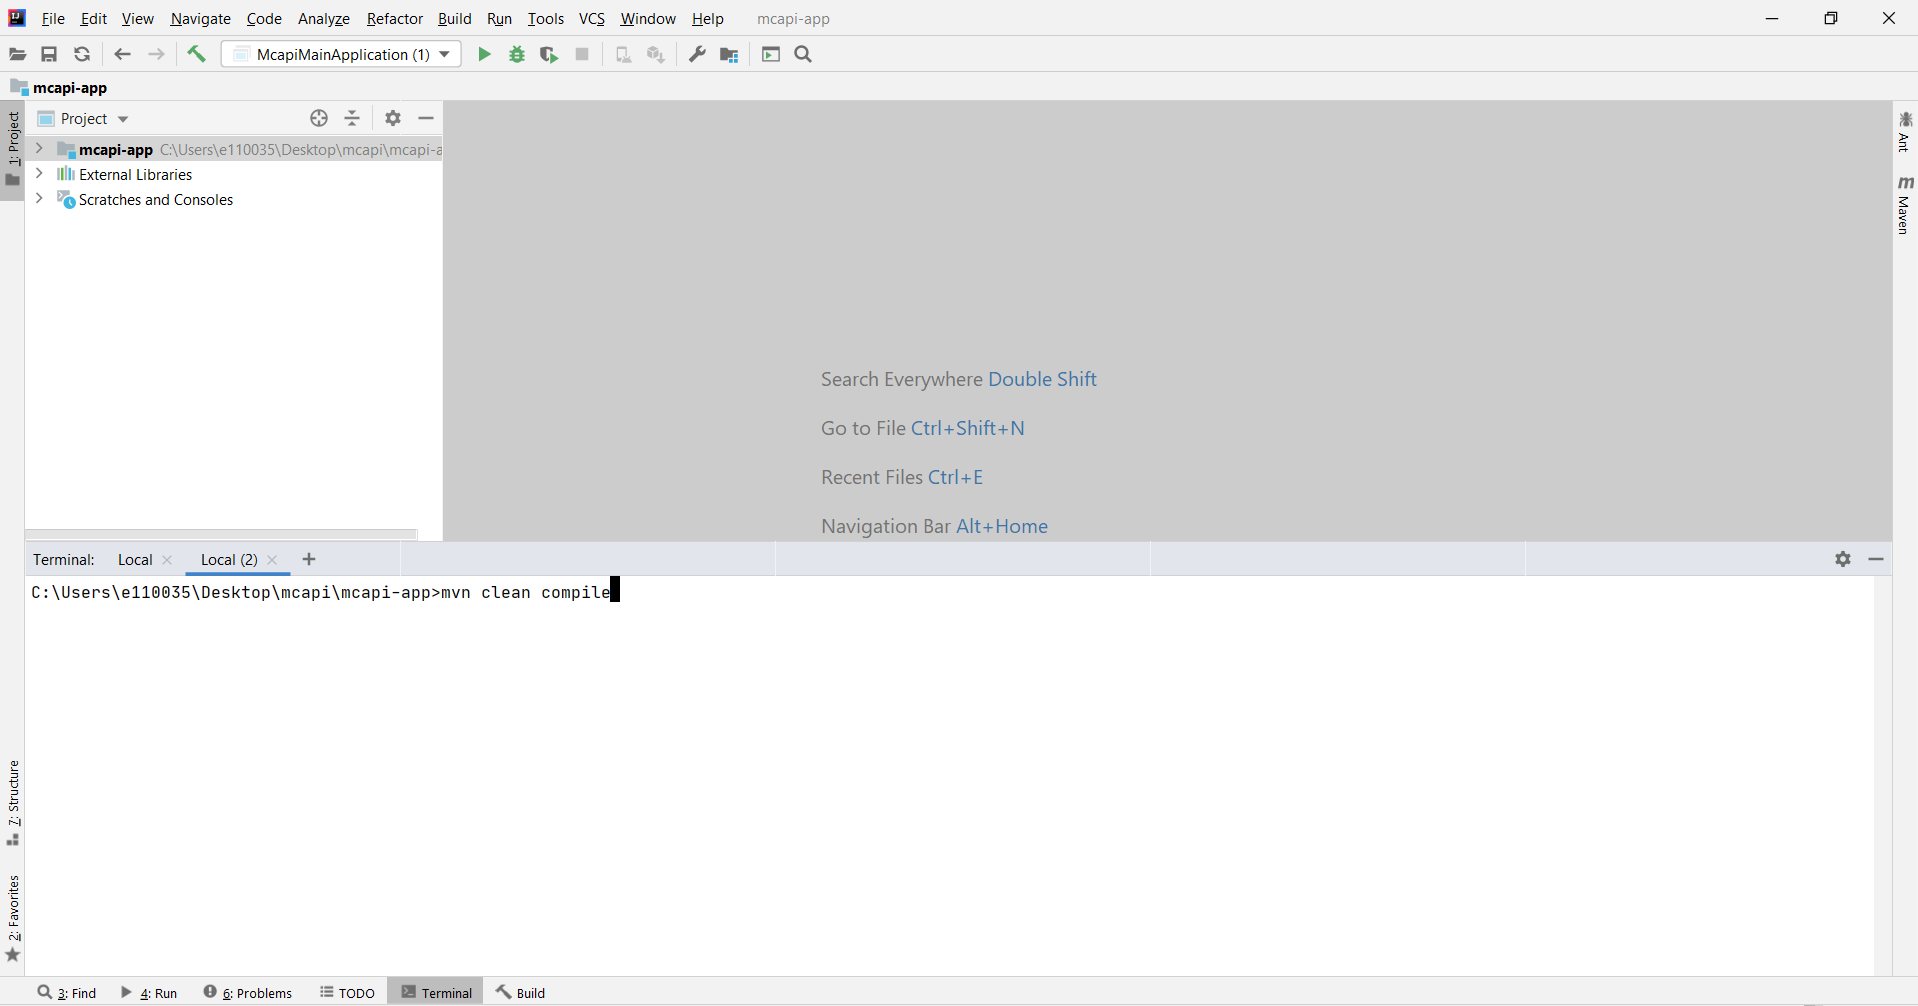Click the Build Project hammer icon
The width and height of the screenshot is (1918, 1006).
tap(197, 55)
